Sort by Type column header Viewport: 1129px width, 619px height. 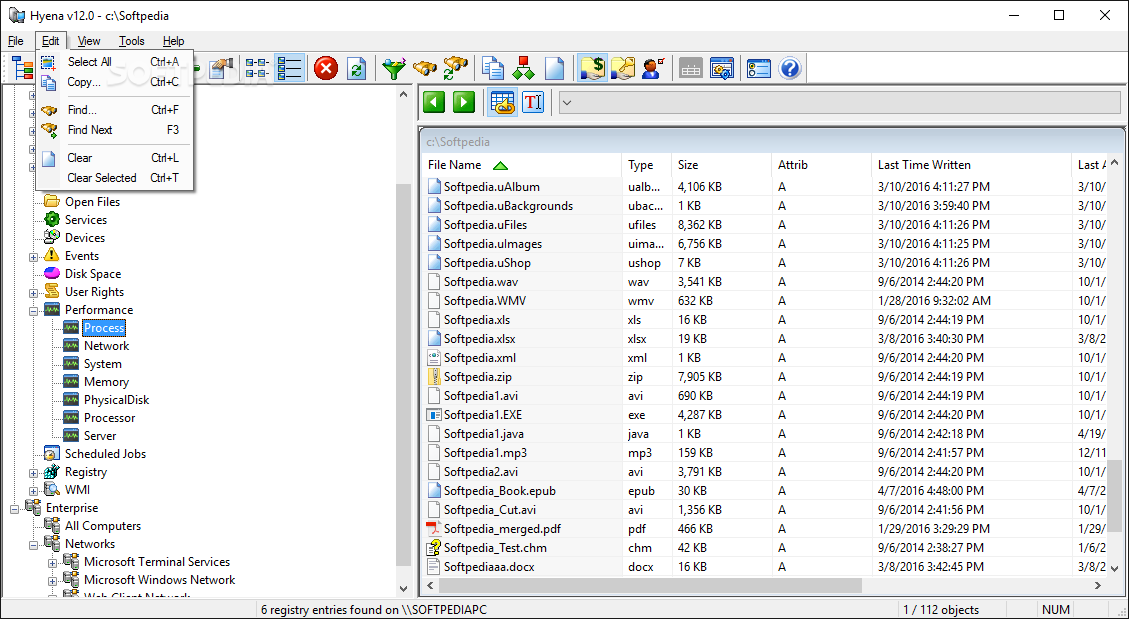coord(647,165)
